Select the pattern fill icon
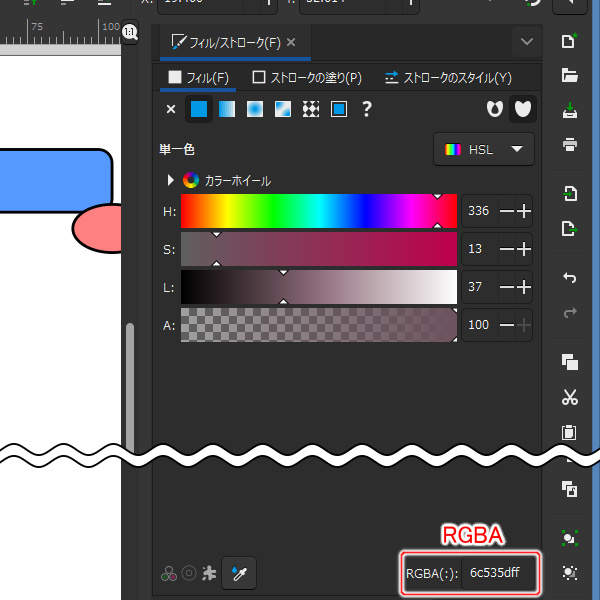The width and height of the screenshot is (600, 600). tap(311, 109)
